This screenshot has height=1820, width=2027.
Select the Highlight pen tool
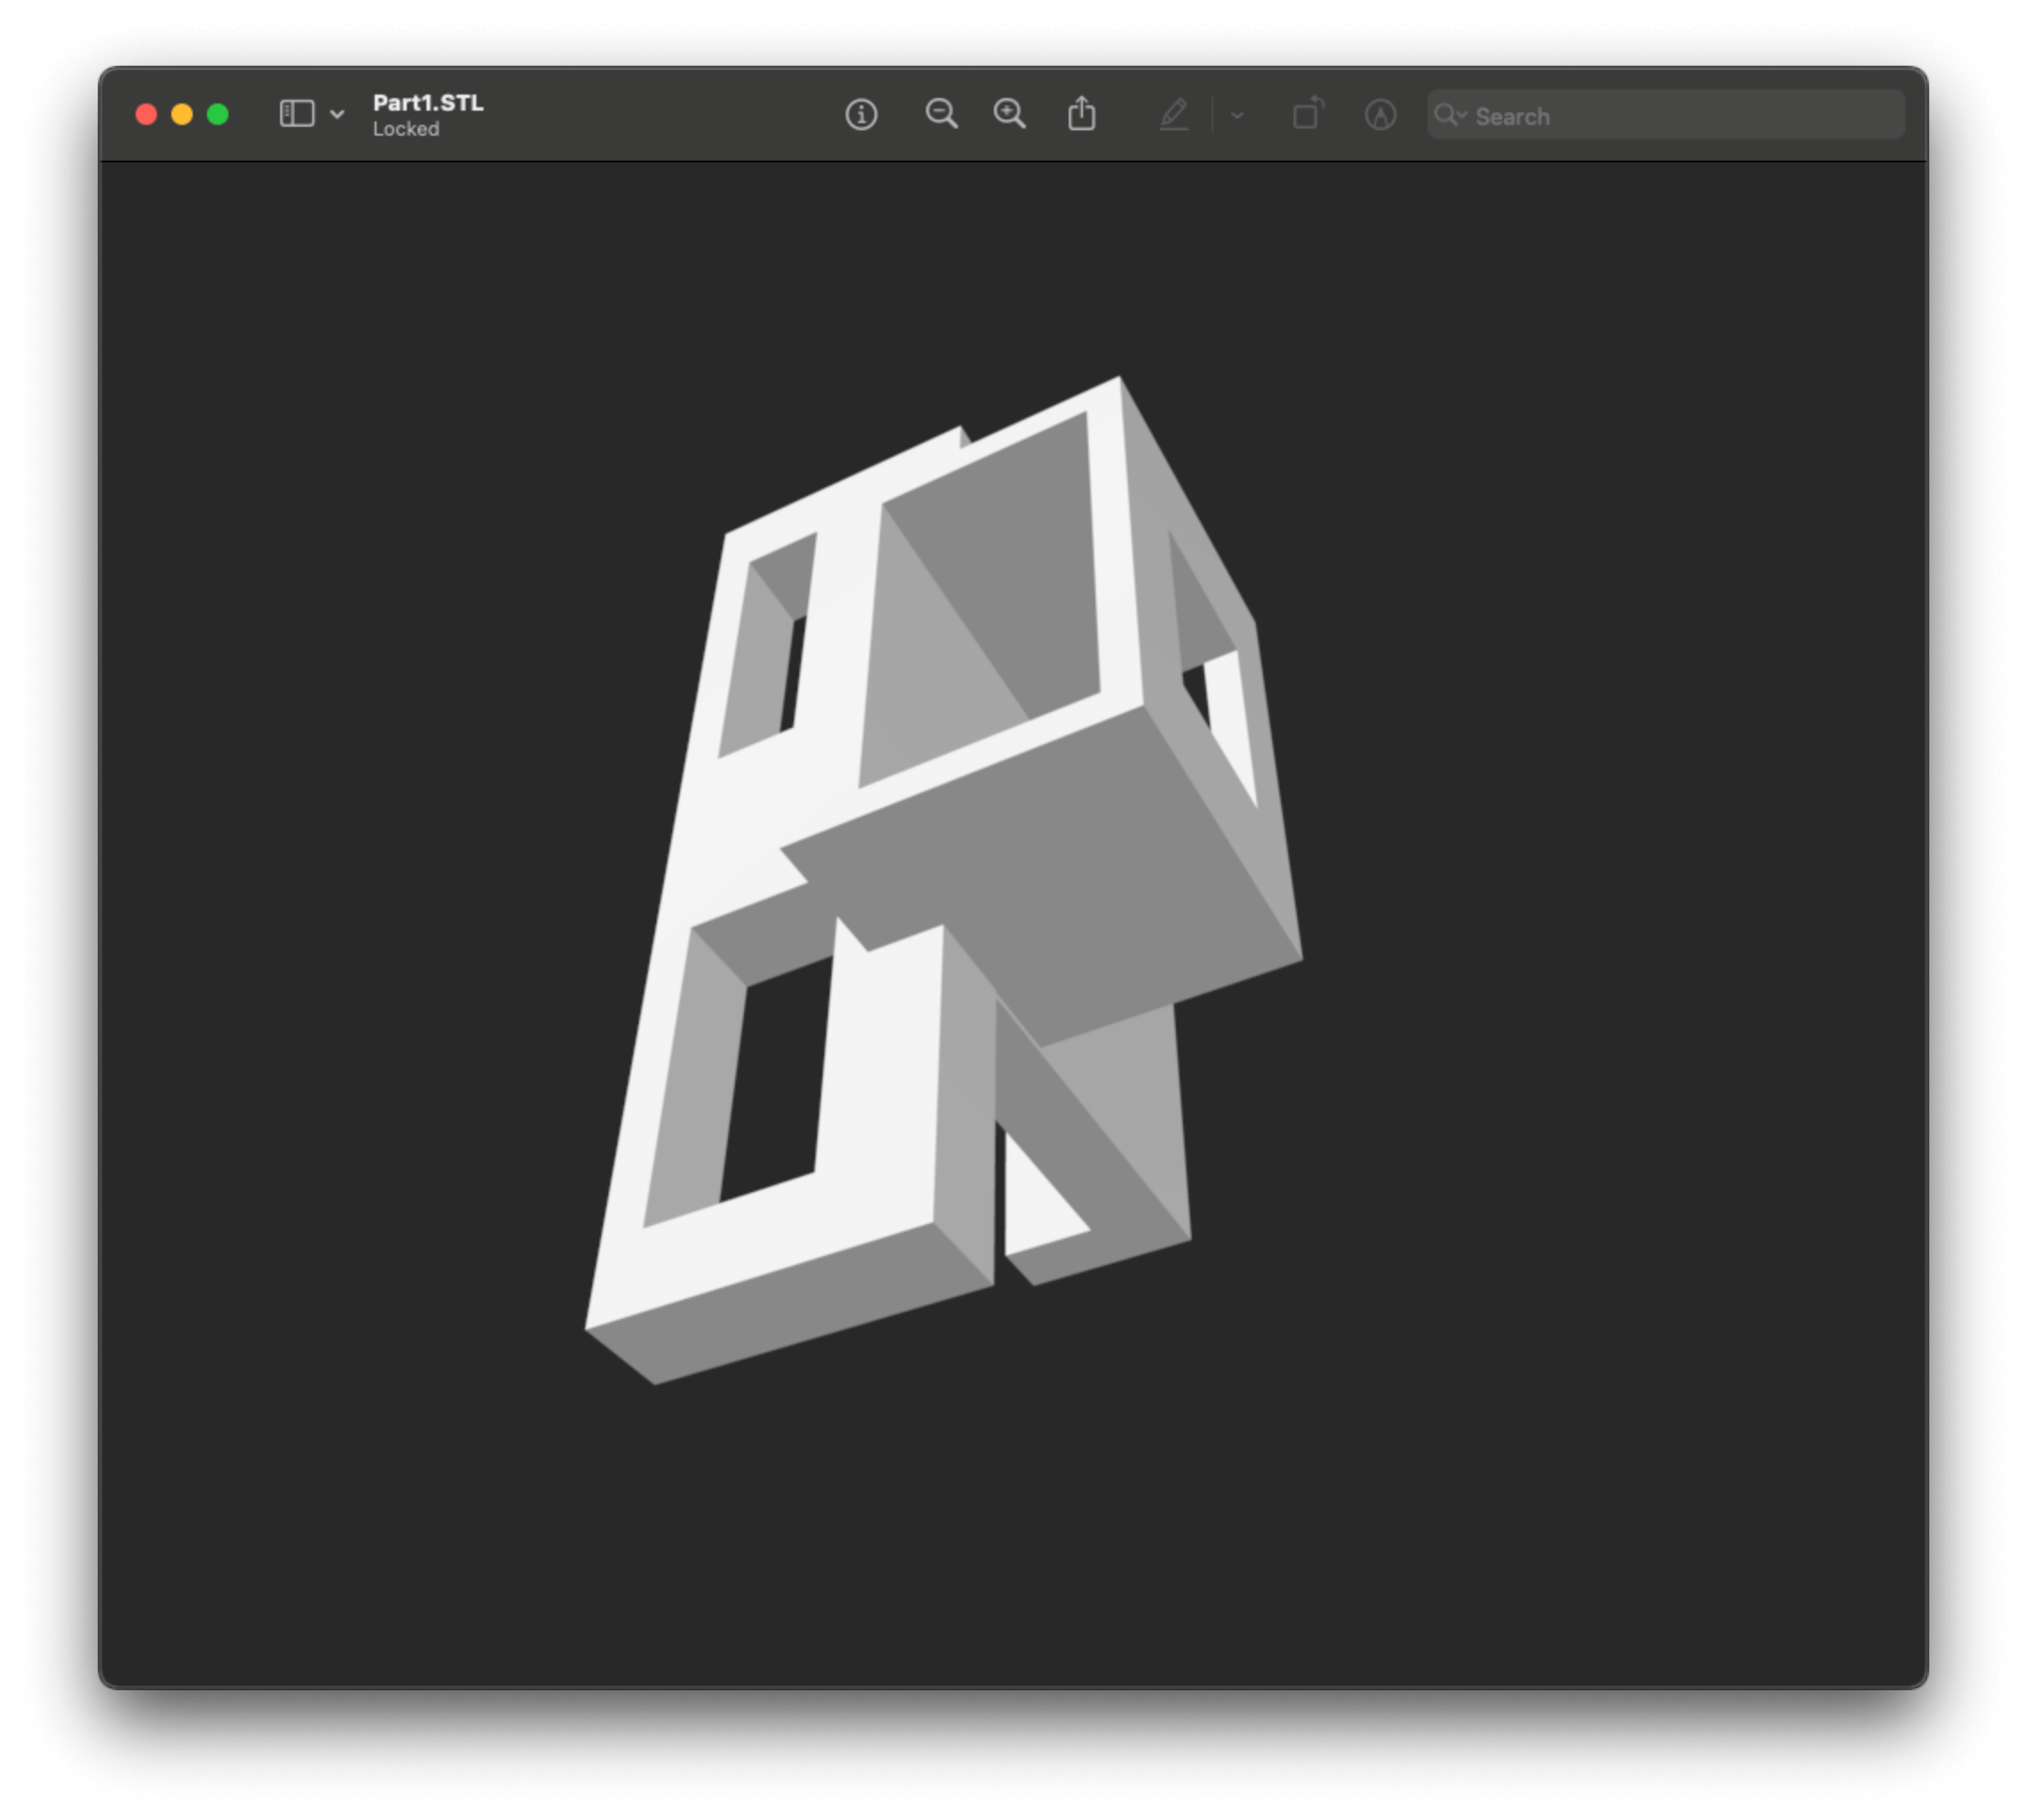pyautogui.click(x=1174, y=114)
